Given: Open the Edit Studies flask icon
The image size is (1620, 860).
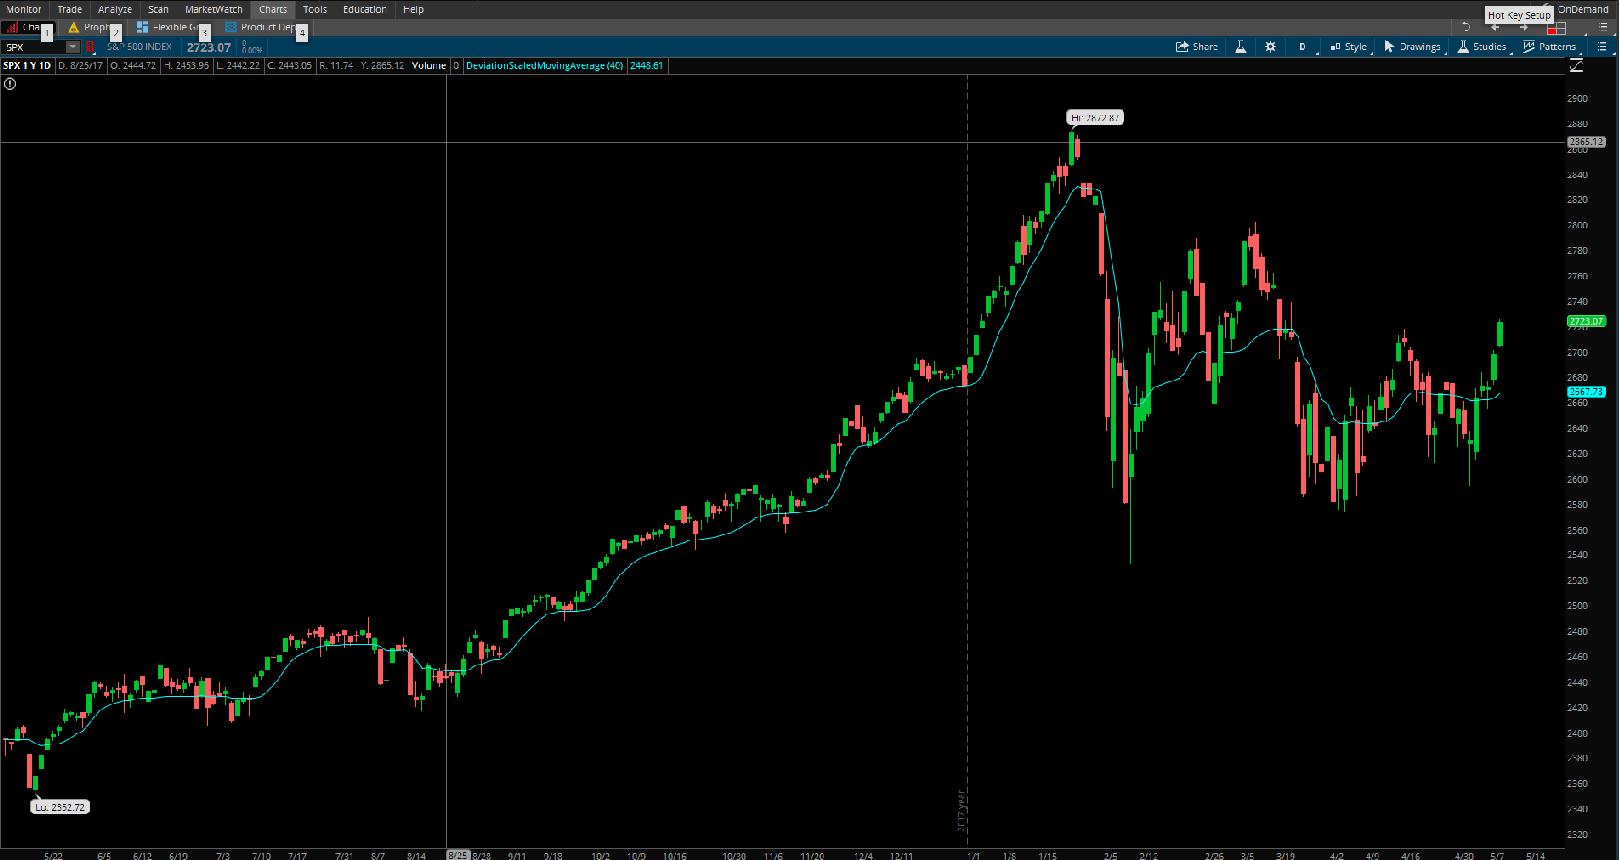Looking at the screenshot, I should click(1241, 47).
